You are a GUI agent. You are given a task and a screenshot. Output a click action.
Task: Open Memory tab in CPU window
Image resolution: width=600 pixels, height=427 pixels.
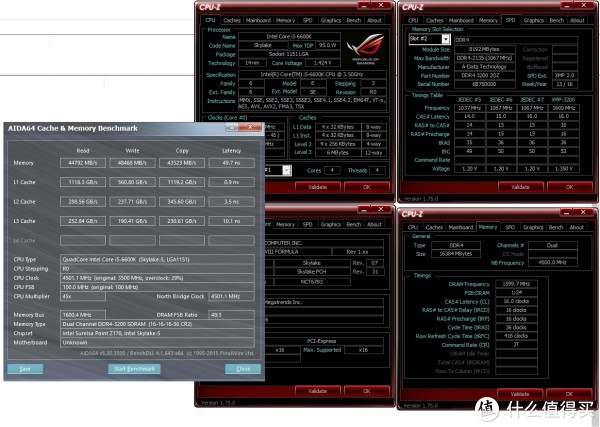[285, 20]
